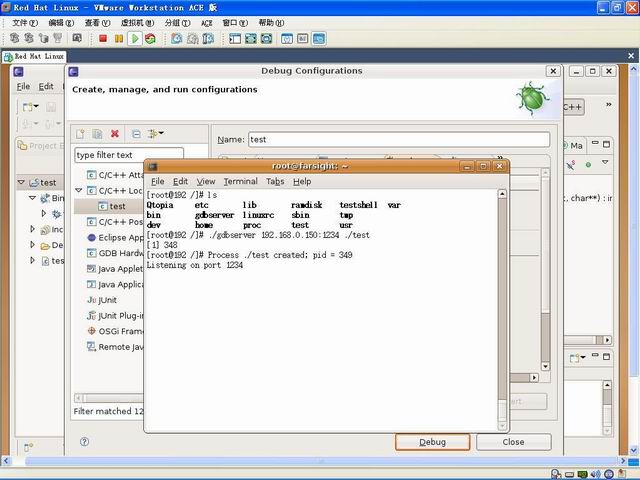The image size is (640, 480).
Task: Click the help question mark in Debug Configurations
Action: pos(84,442)
